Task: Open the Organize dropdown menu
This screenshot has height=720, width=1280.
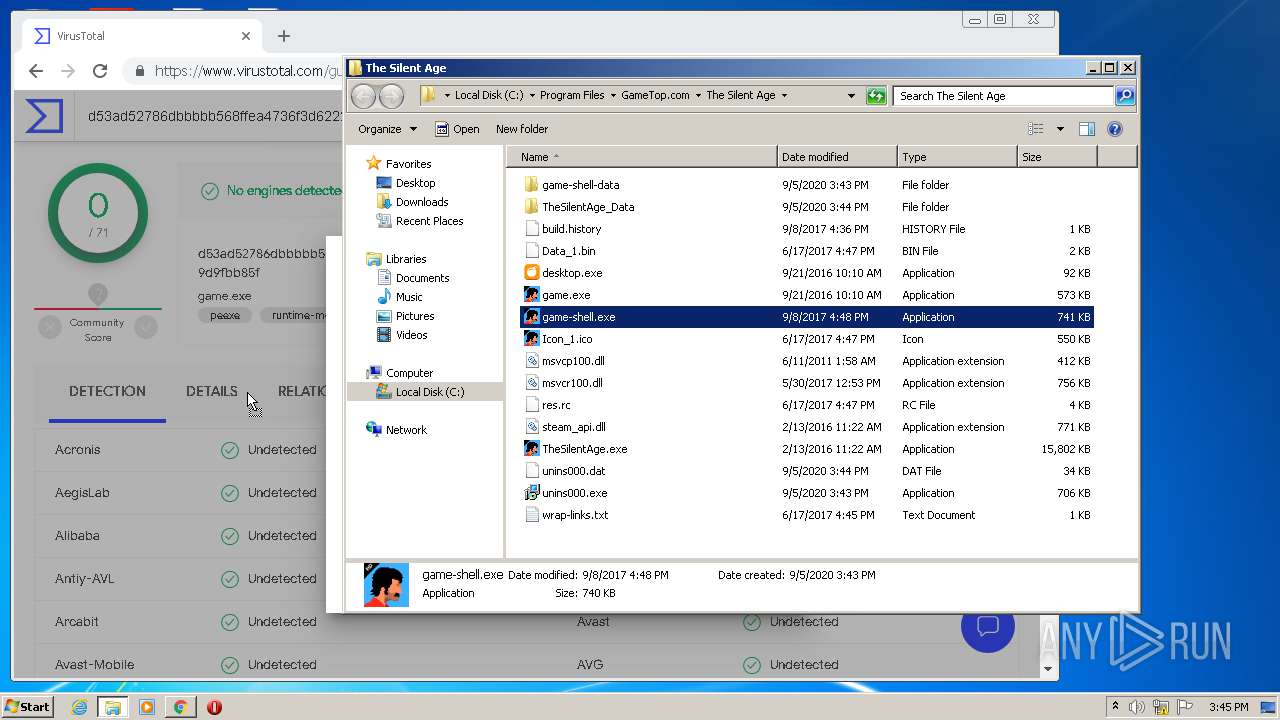Action: [388, 129]
